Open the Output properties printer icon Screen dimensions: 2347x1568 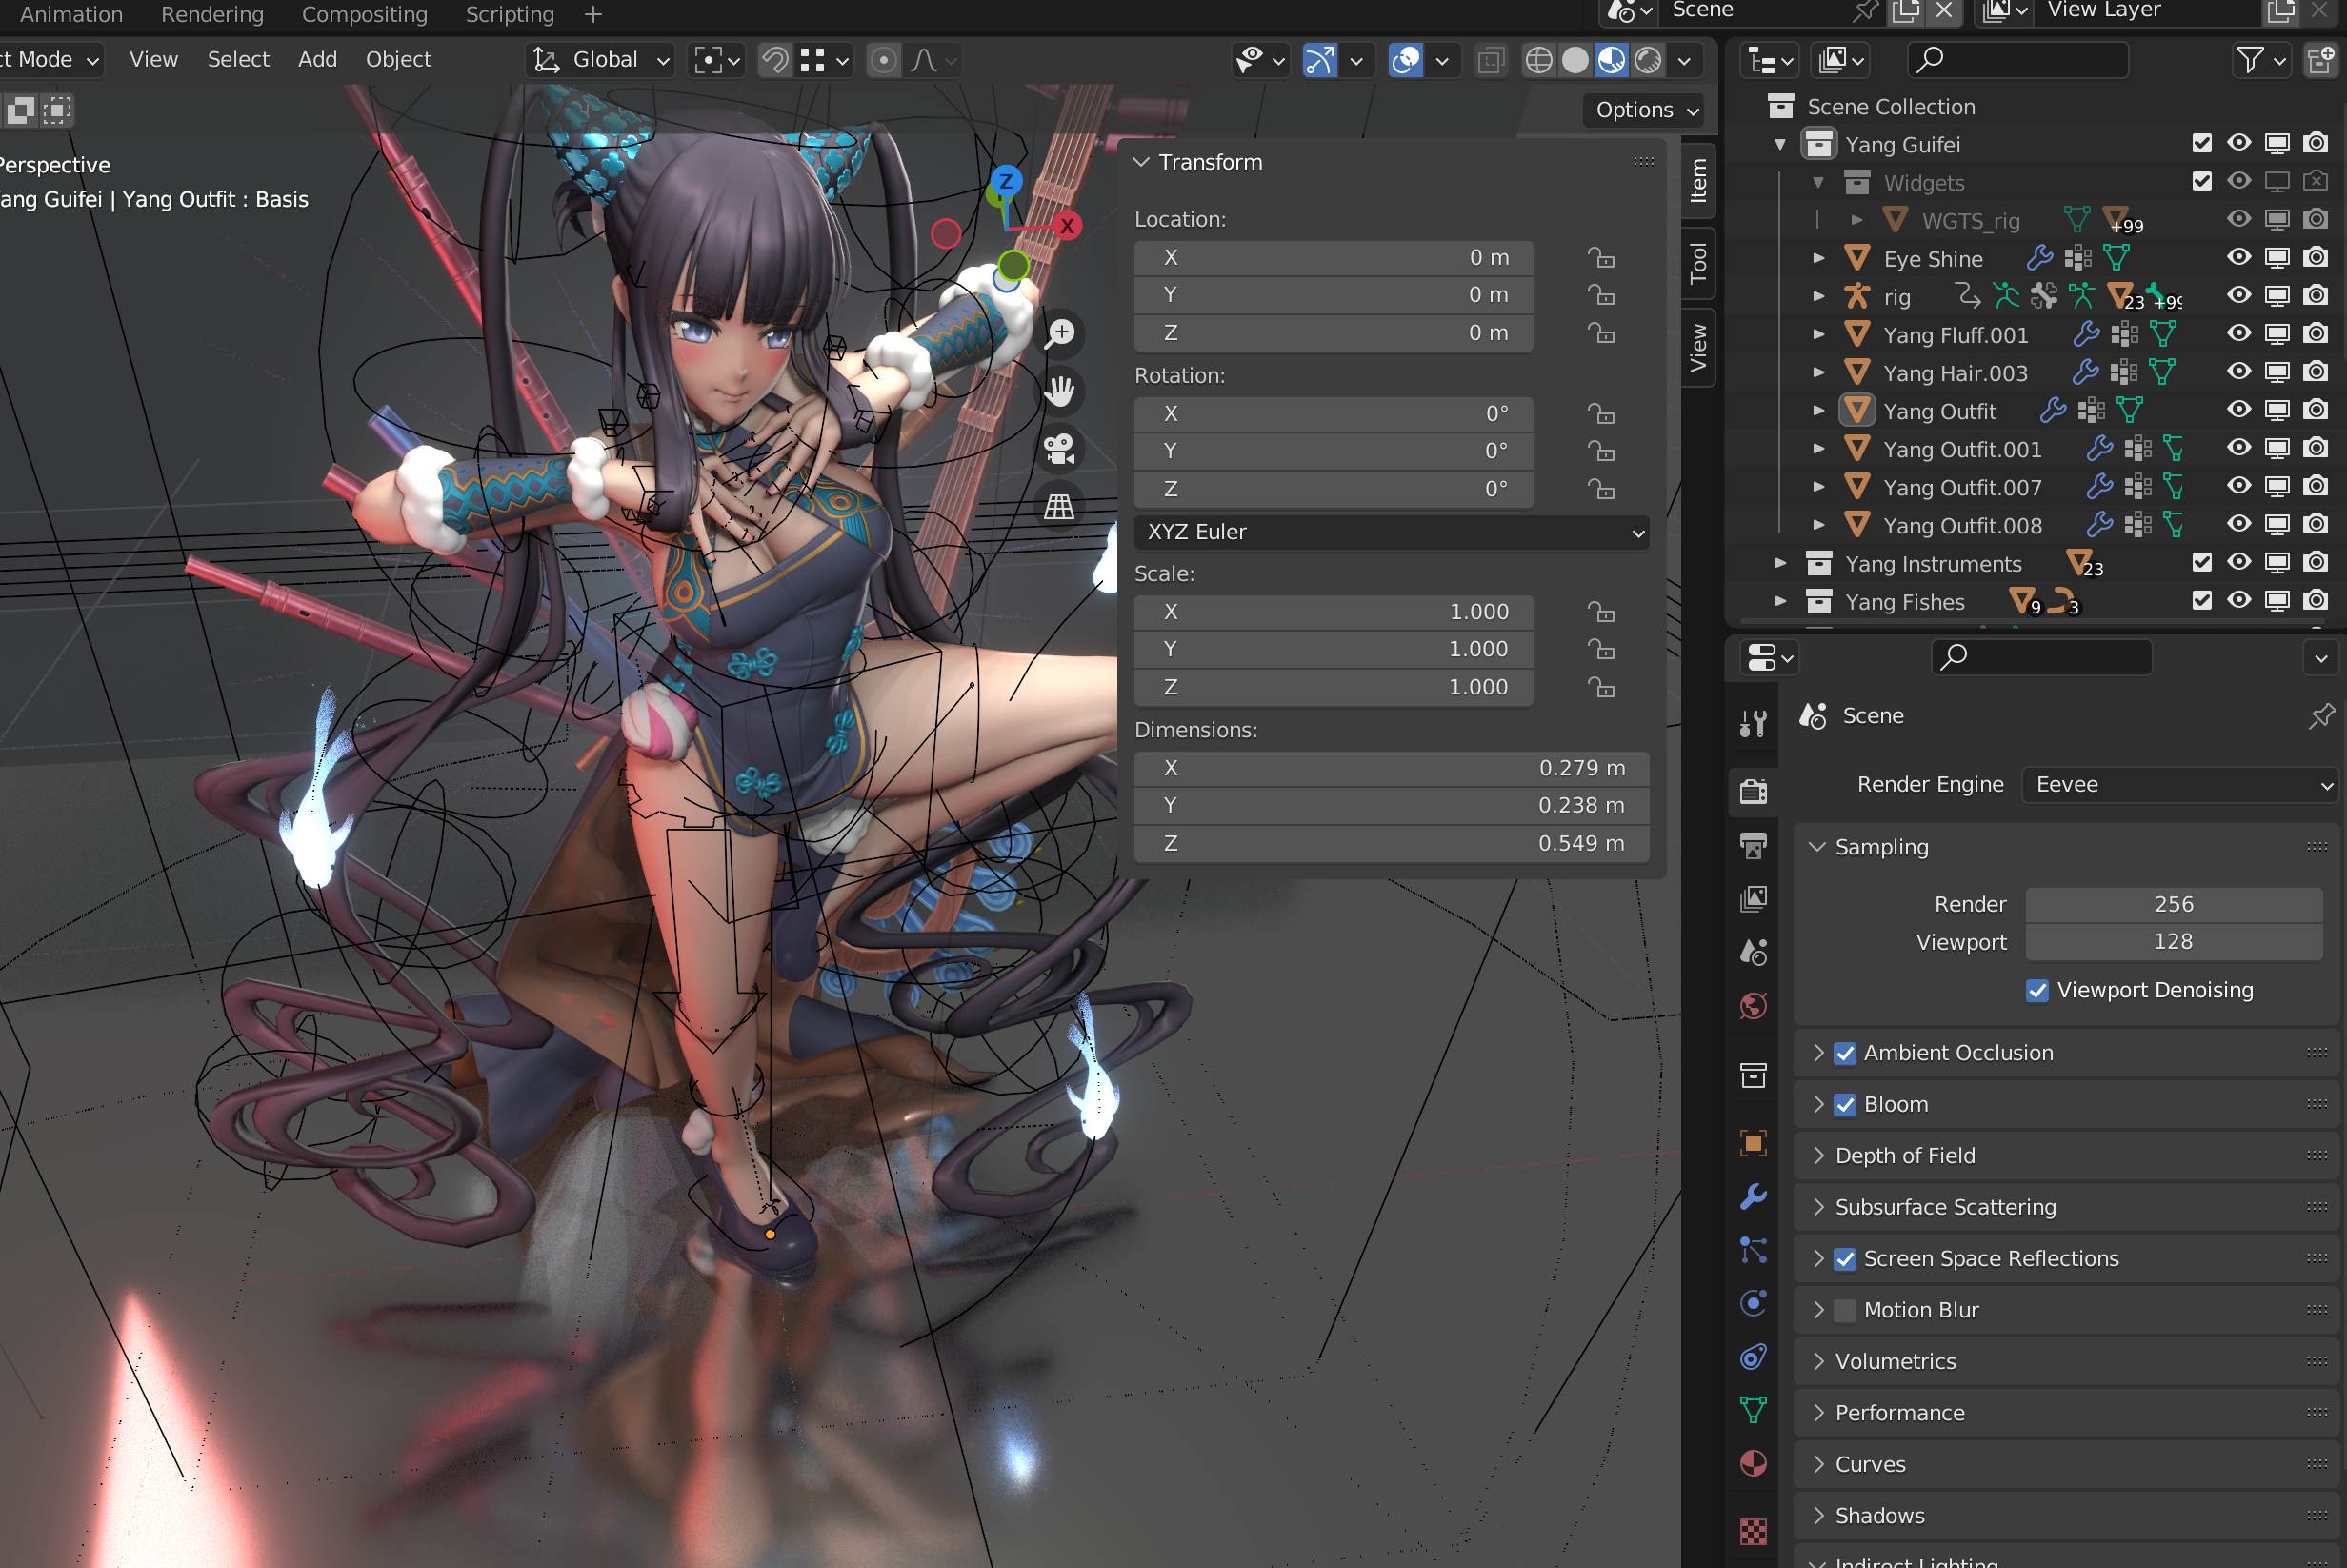[x=1753, y=846]
